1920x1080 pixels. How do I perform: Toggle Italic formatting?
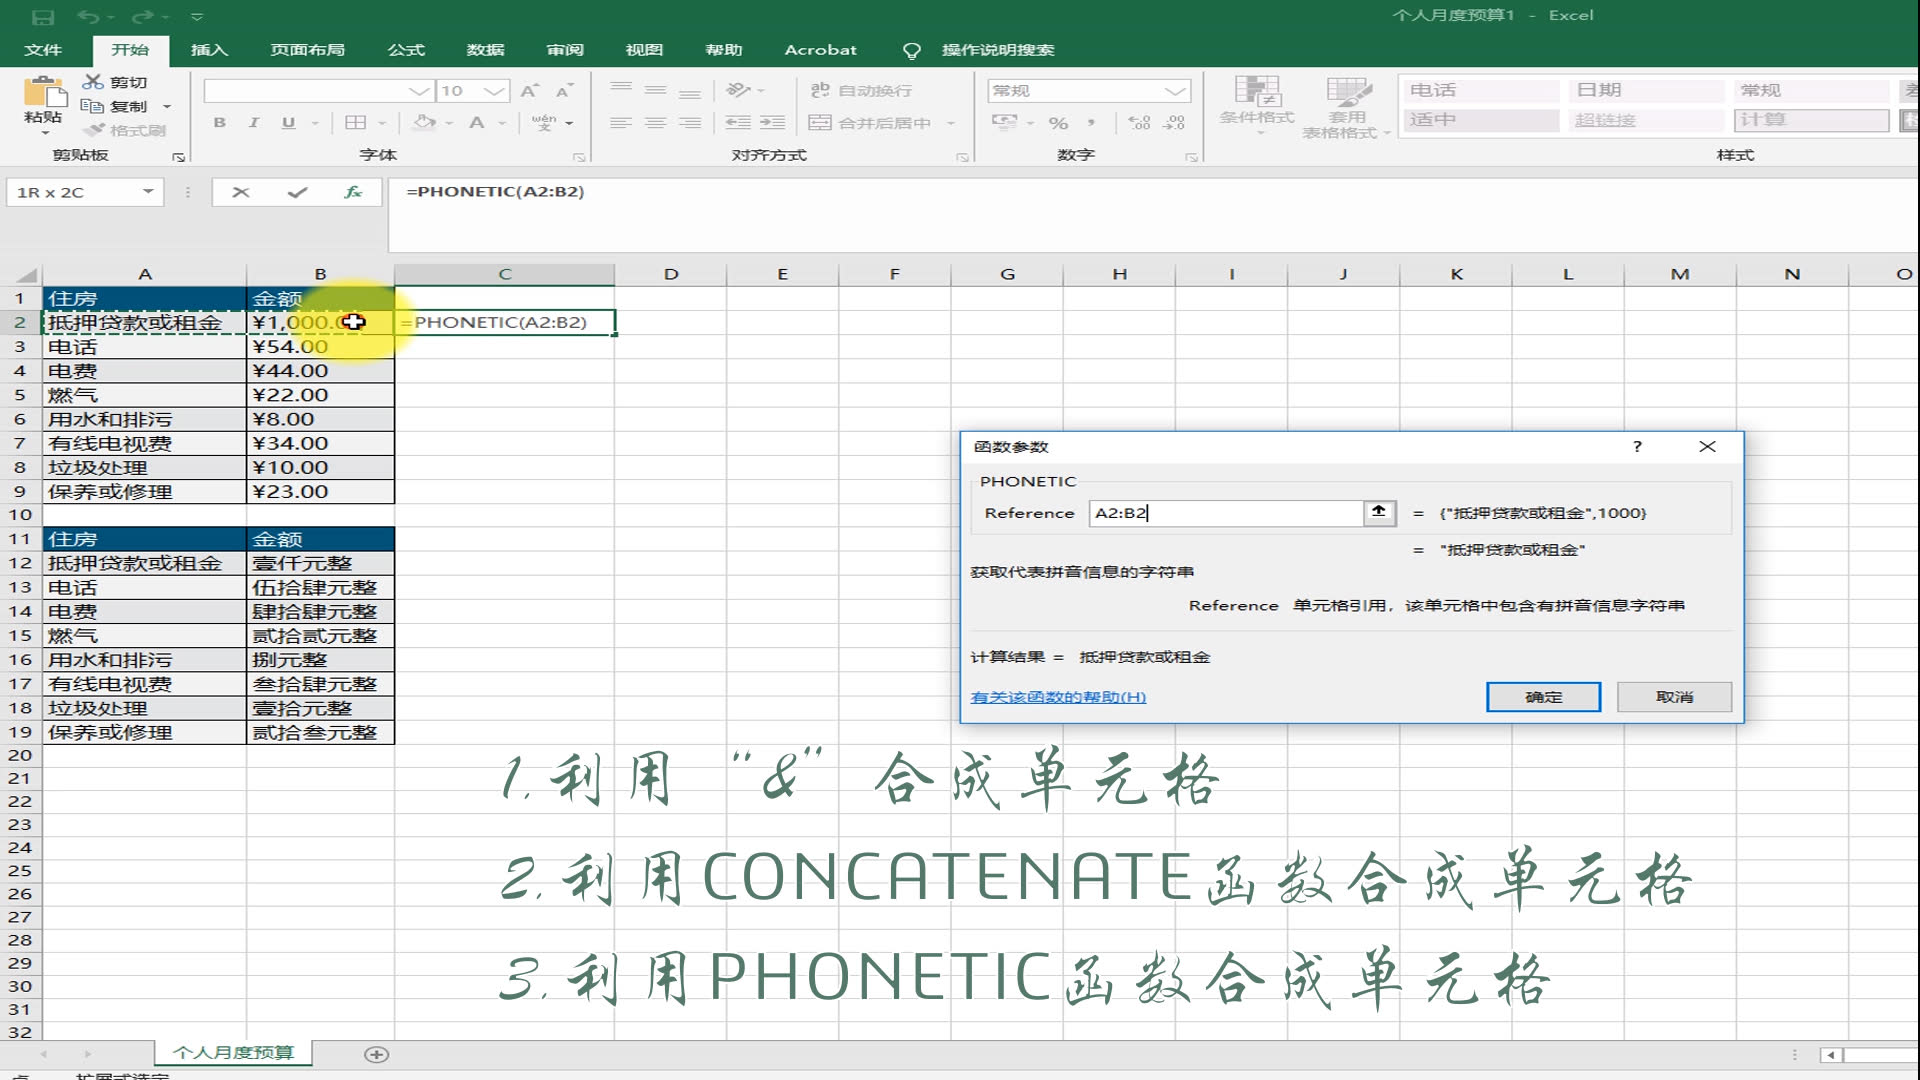(254, 123)
